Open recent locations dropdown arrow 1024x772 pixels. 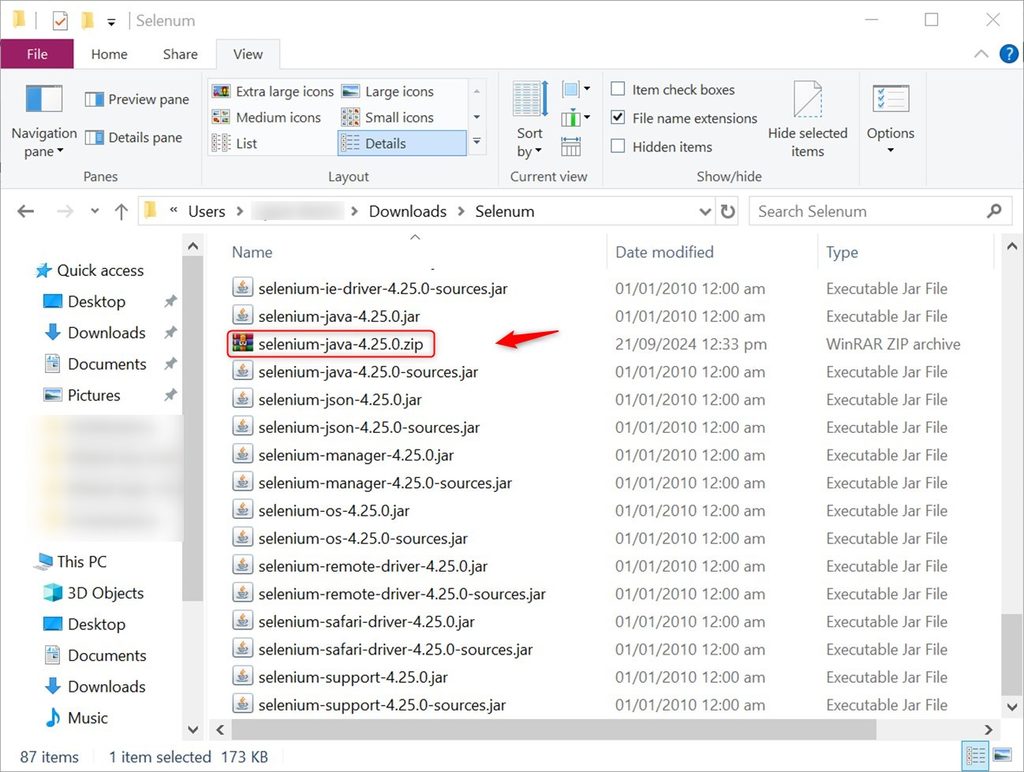click(x=95, y=211)
